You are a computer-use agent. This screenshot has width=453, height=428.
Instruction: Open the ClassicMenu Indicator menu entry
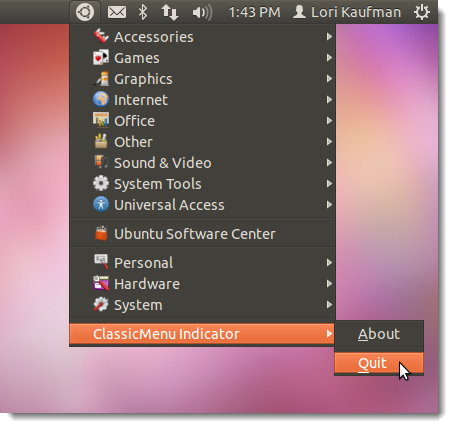(202, 334)
